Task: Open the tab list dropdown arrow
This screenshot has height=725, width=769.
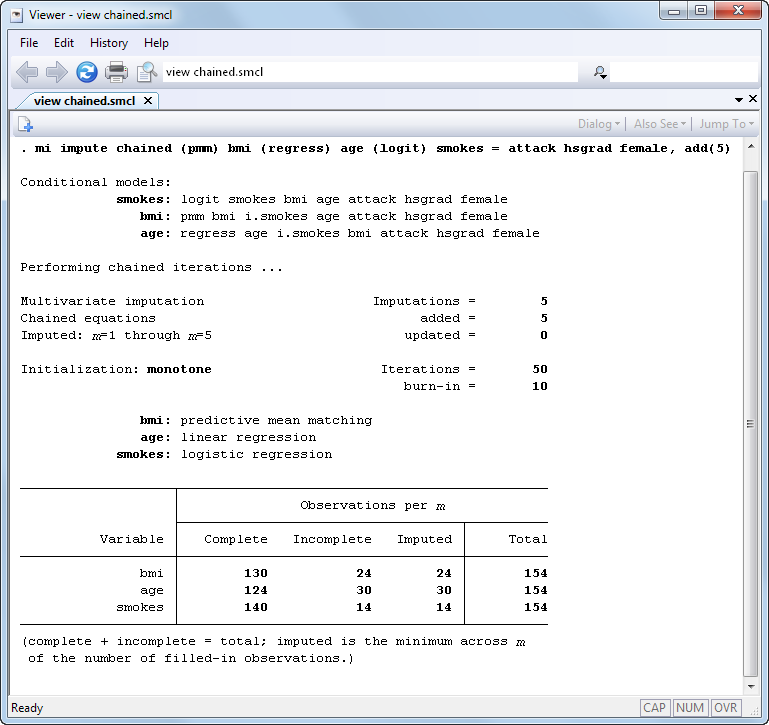Action: point(739,100)
